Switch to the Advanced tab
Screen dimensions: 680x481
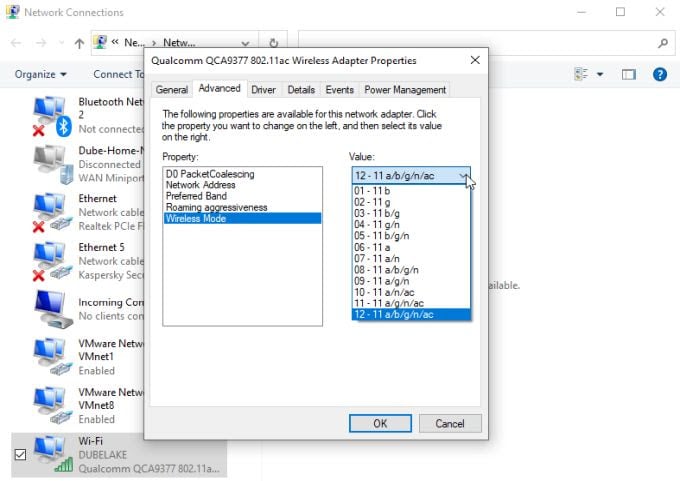pos(219,88)
